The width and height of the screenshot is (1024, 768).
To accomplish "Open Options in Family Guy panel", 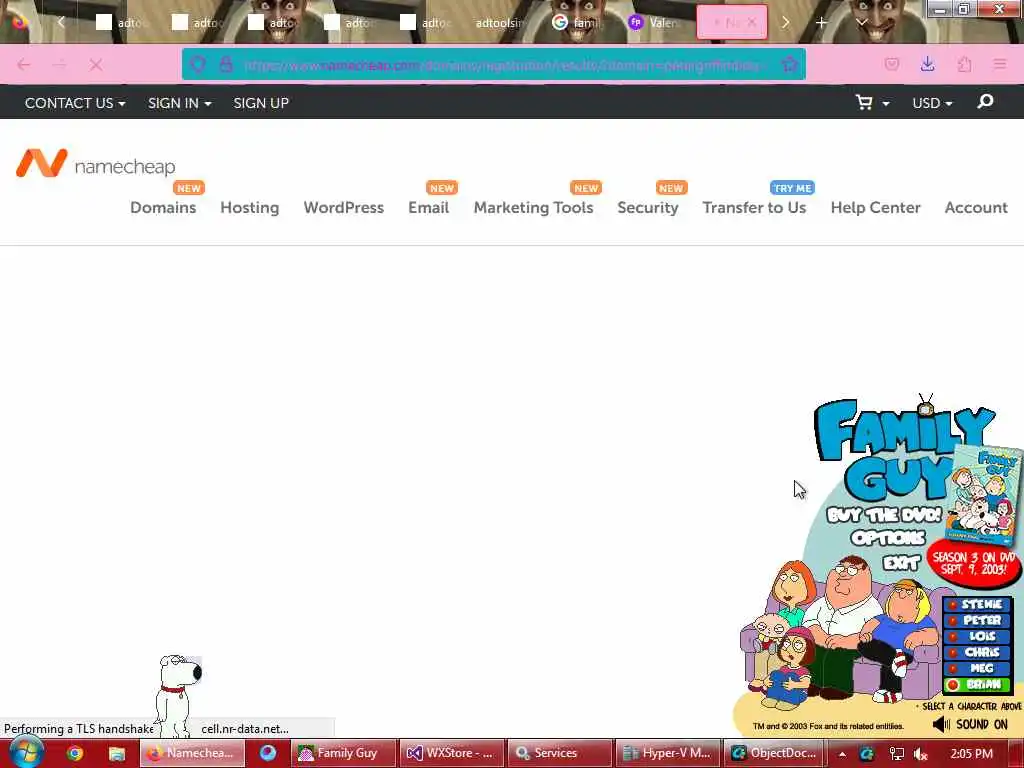I will [888, 538].
